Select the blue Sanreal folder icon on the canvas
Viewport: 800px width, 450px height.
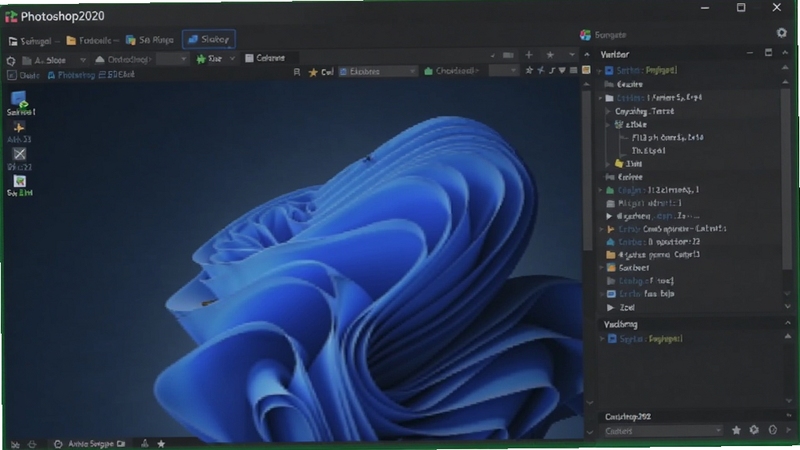(x=19, y=99)
